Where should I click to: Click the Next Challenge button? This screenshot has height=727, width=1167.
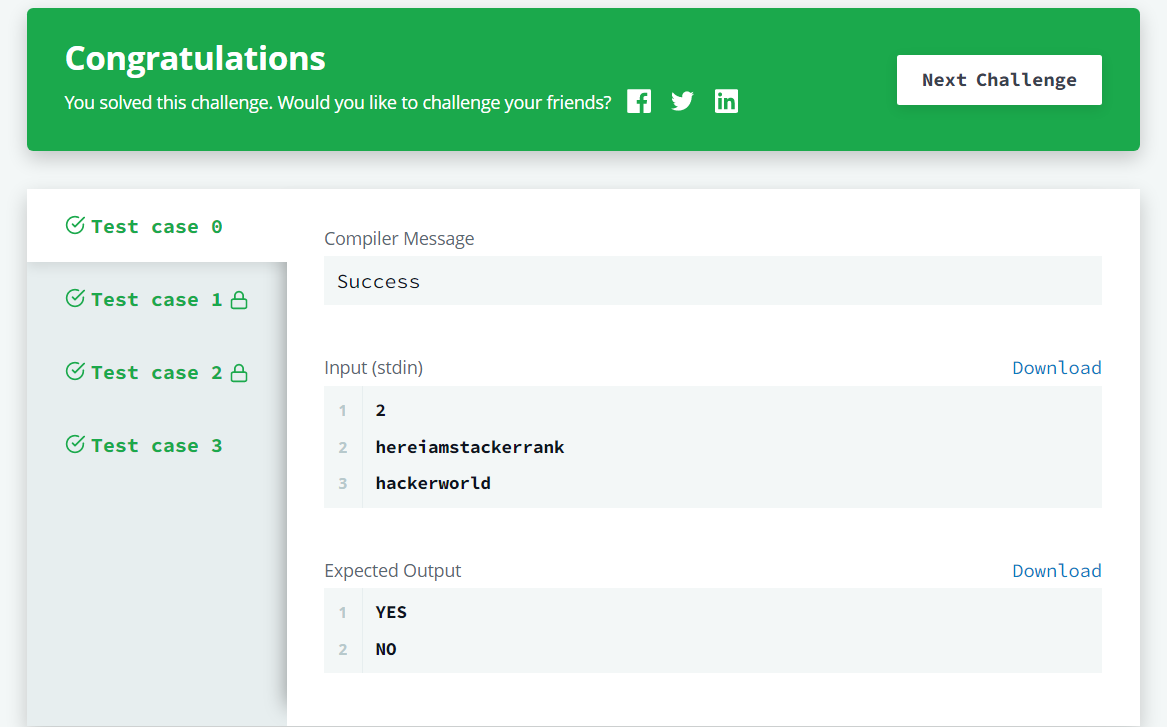click(999, 80)
